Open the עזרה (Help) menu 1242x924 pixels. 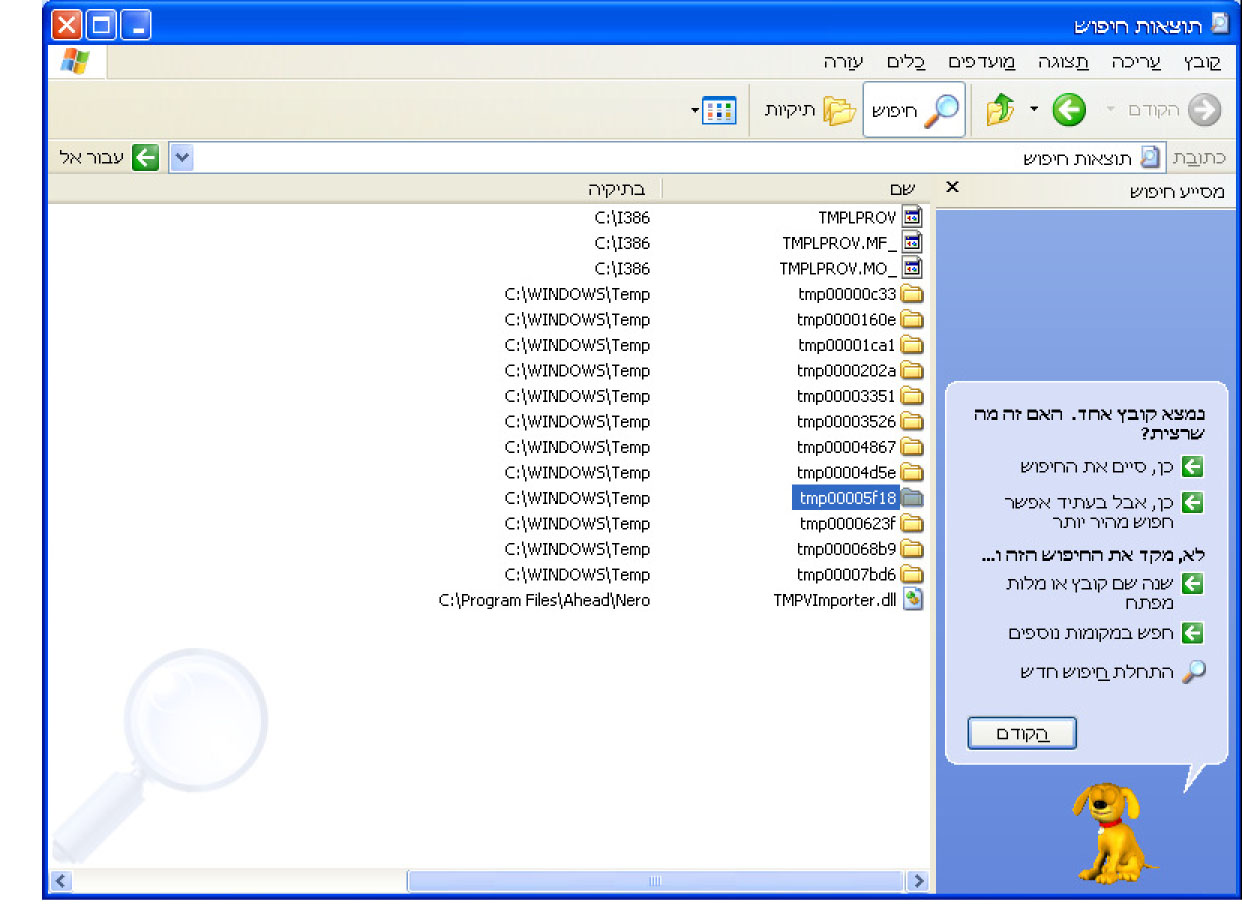pyautogui.click(x=843, y=62)
